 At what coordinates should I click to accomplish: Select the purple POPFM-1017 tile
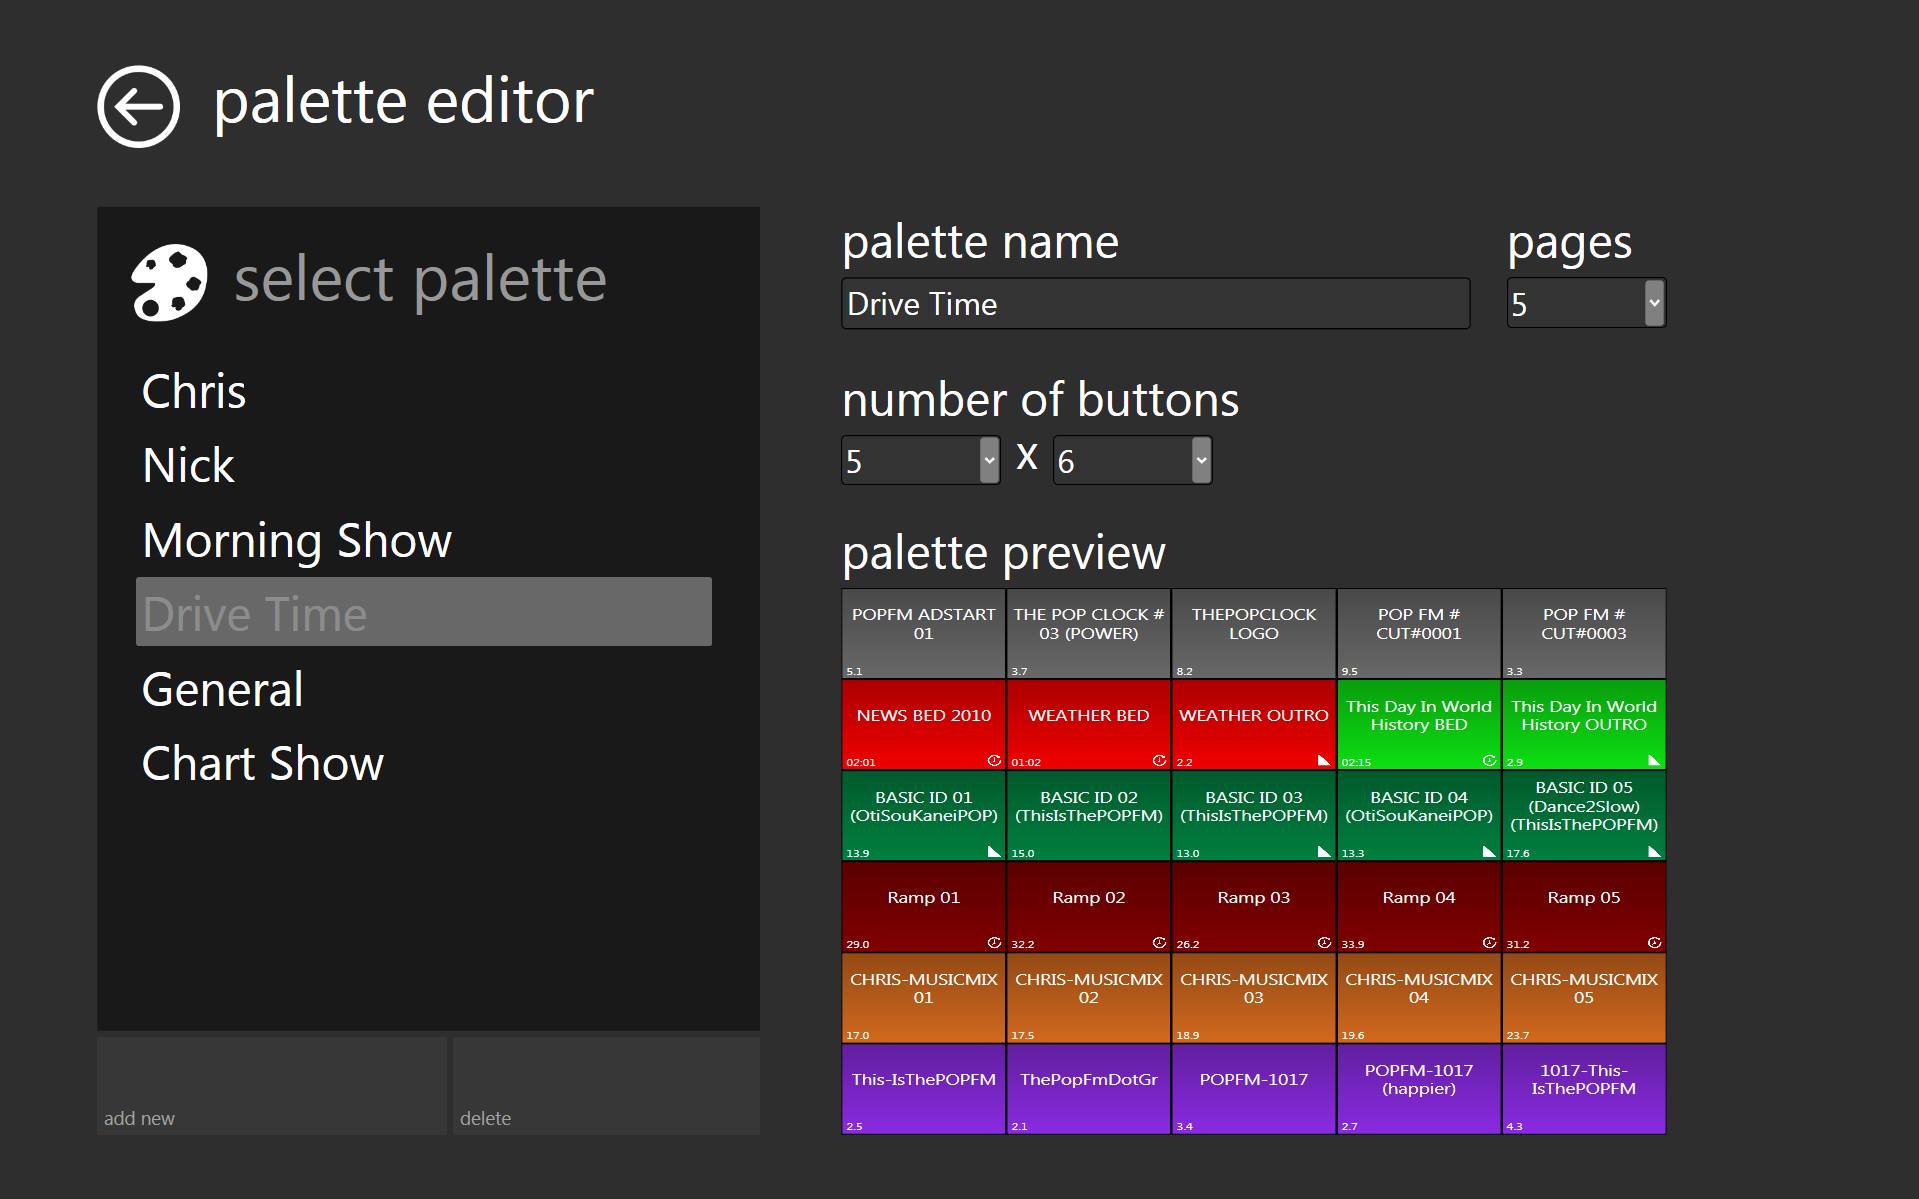1253,1088
